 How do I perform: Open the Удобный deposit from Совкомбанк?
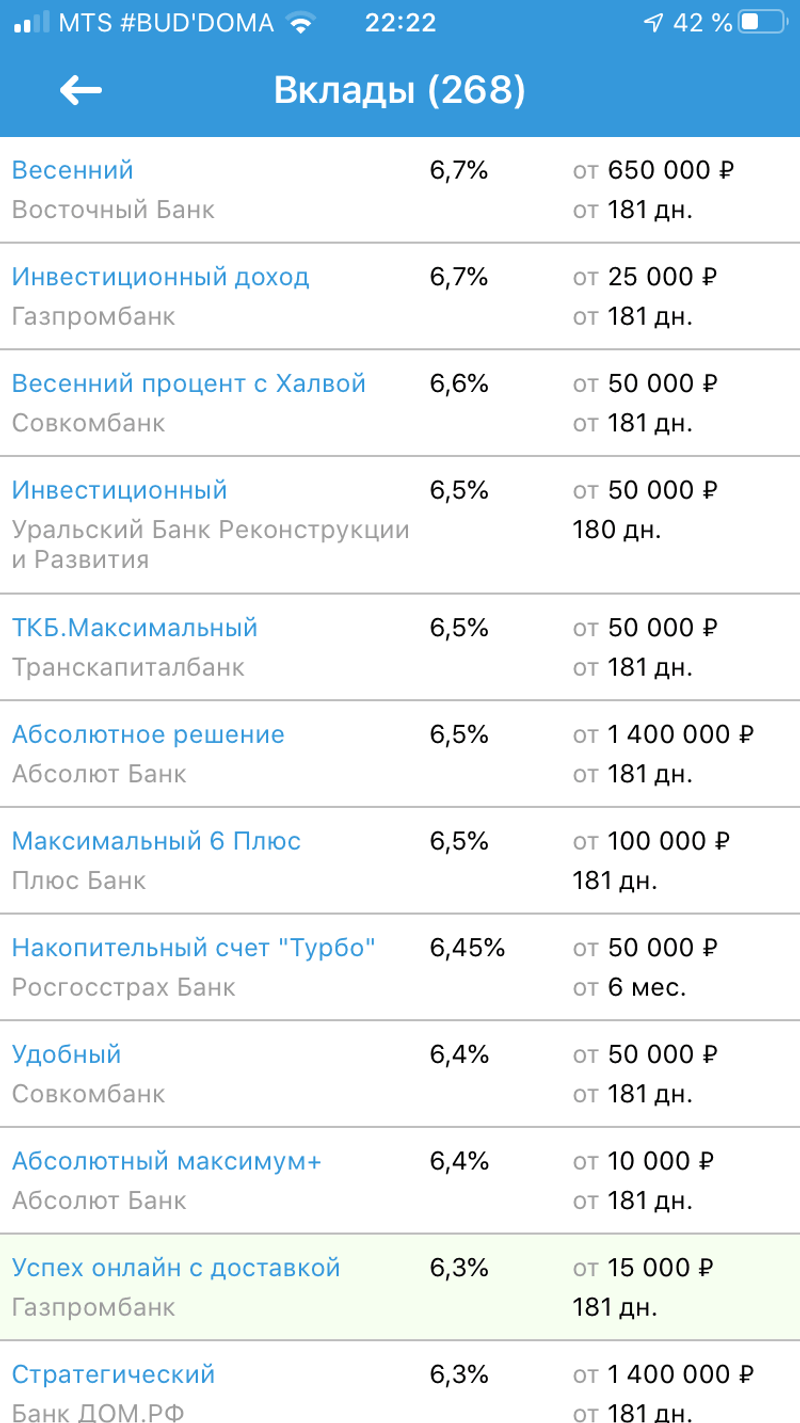point(66,1055)
